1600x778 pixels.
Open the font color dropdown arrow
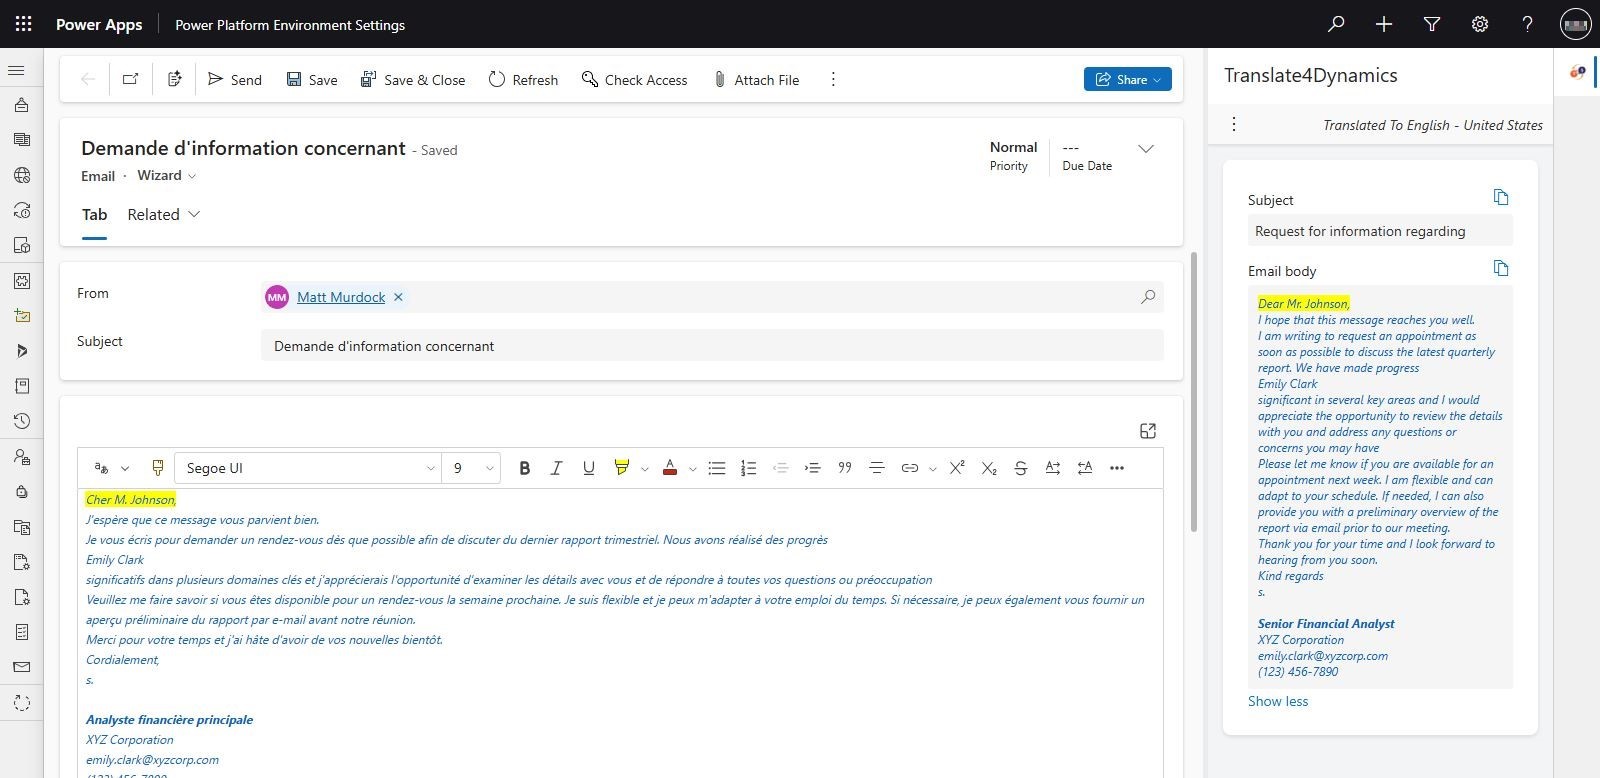[692, 469]
